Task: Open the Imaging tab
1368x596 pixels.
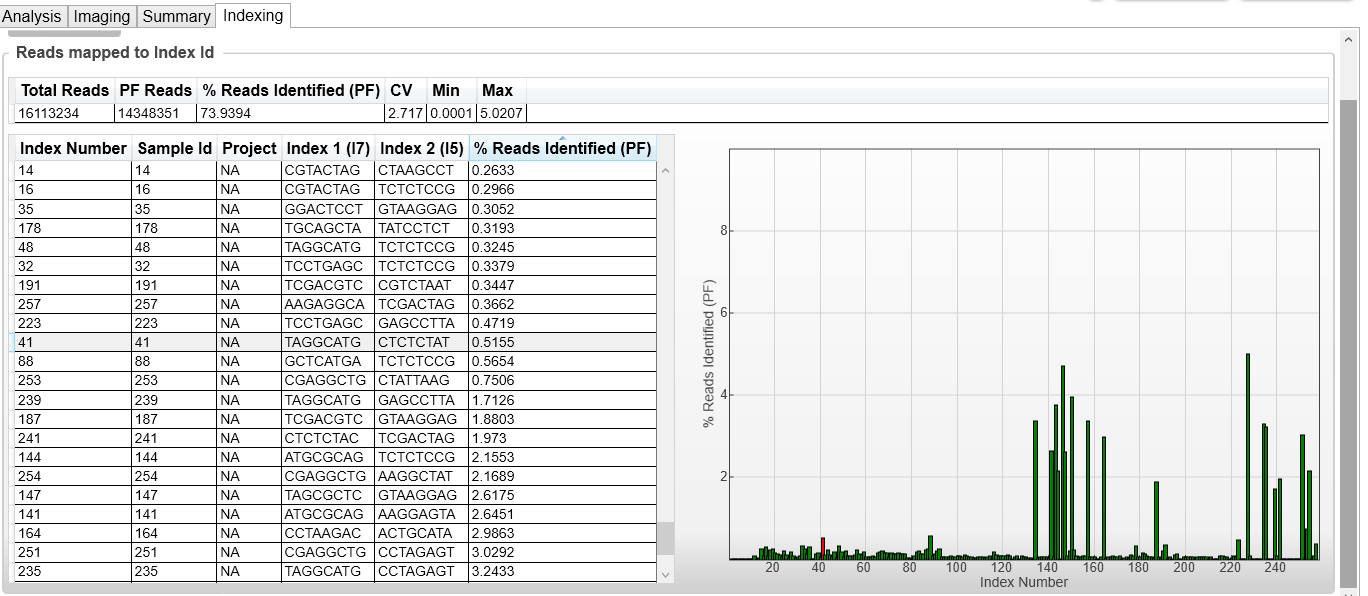Action: coord(102,16)
